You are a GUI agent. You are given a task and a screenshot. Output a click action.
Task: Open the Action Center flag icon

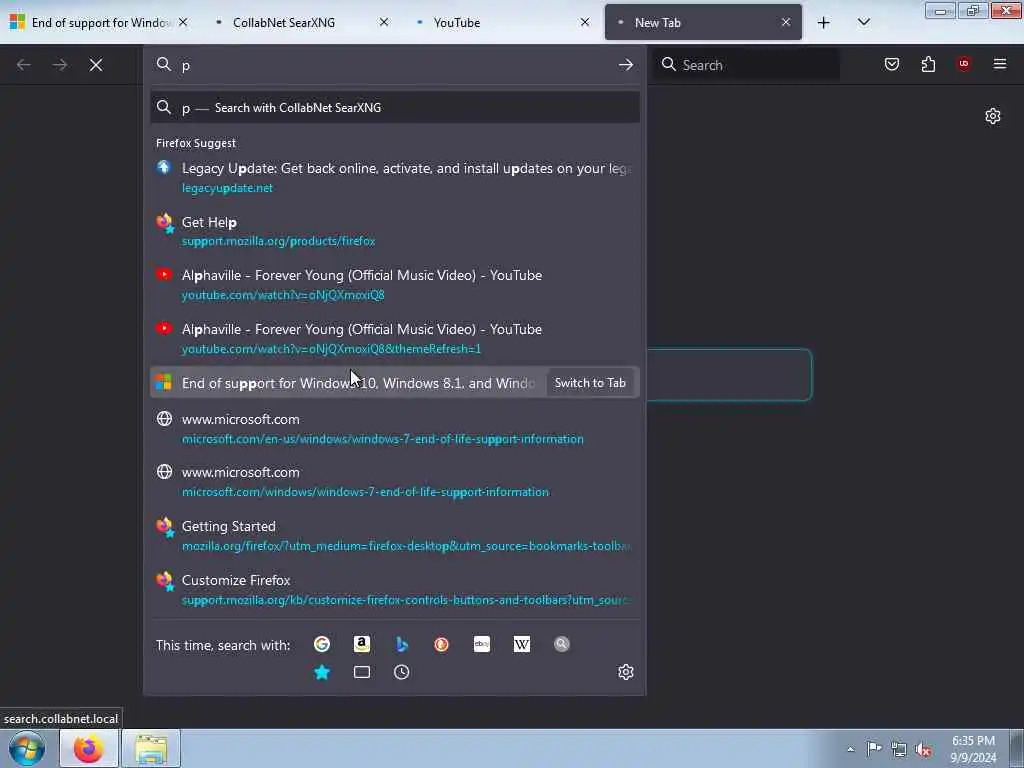[874, 749]
